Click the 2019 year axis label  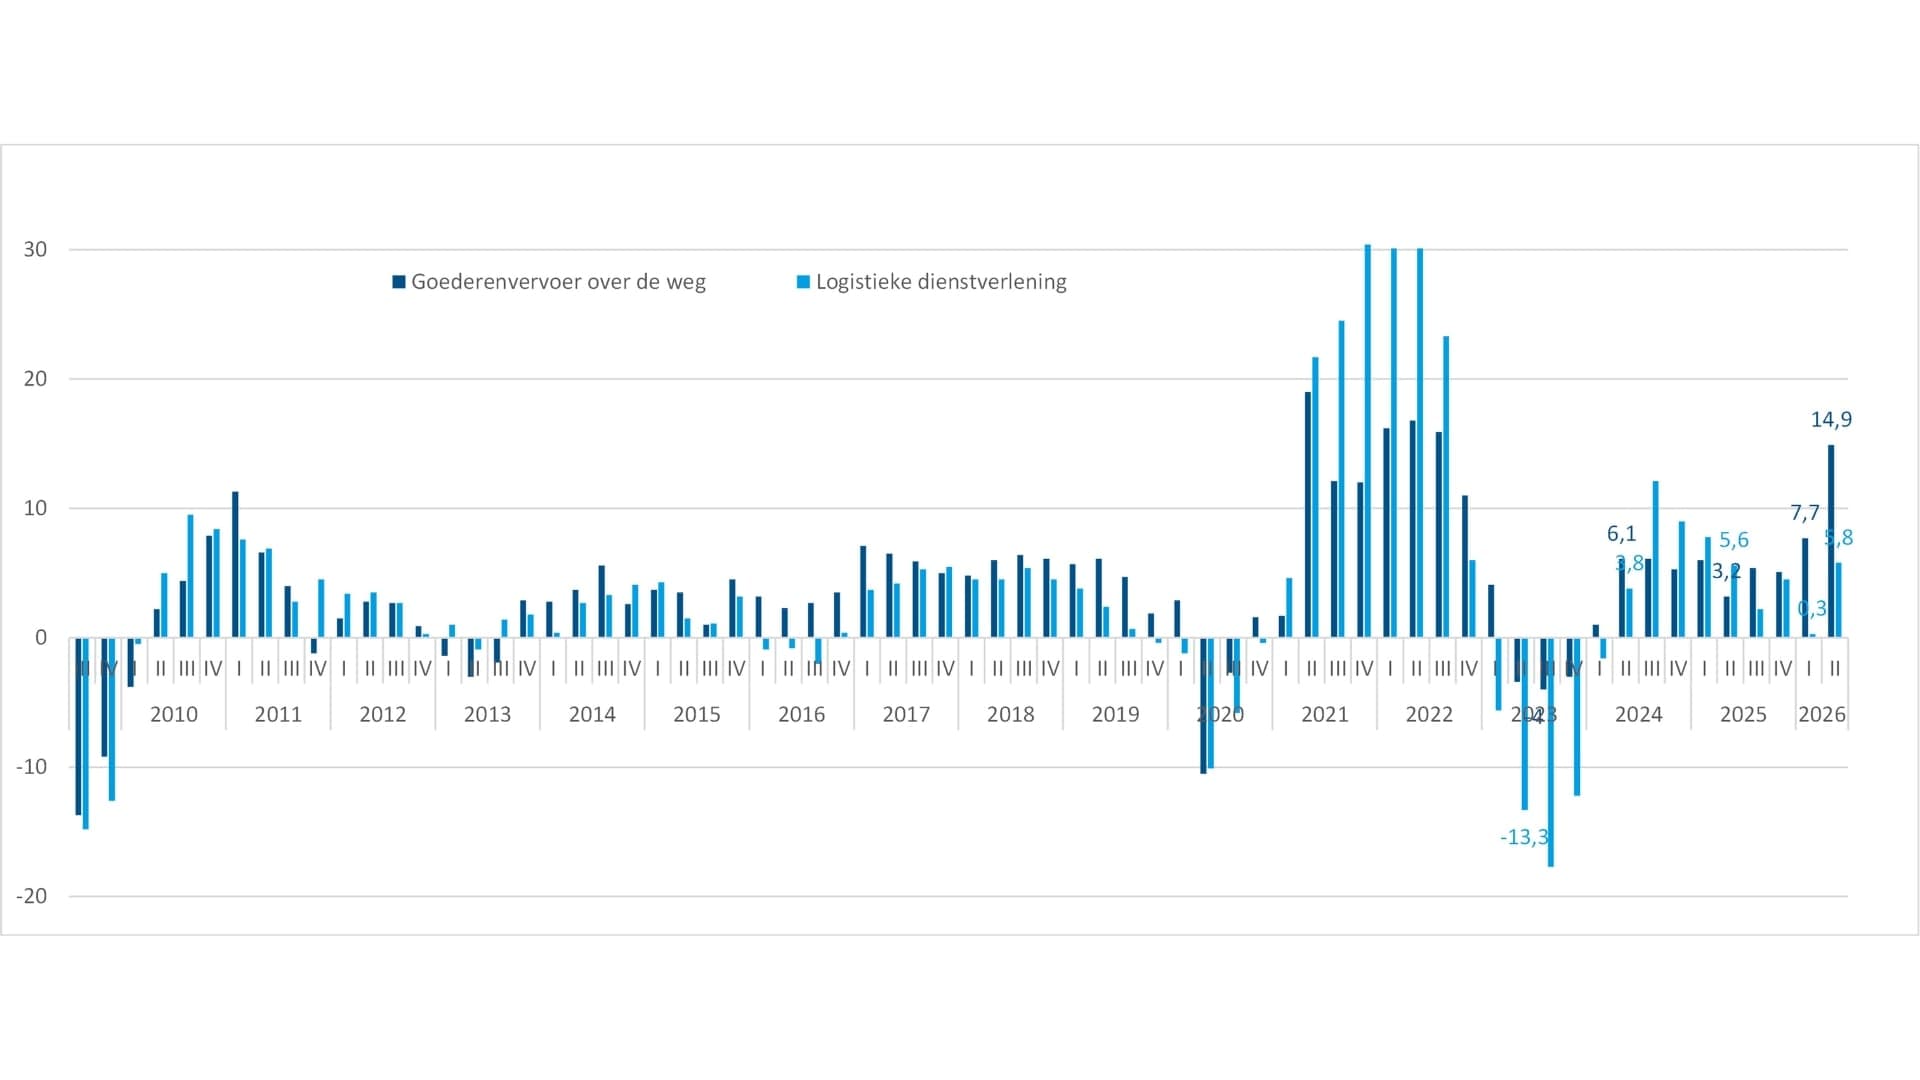[x=1115, y=714]
